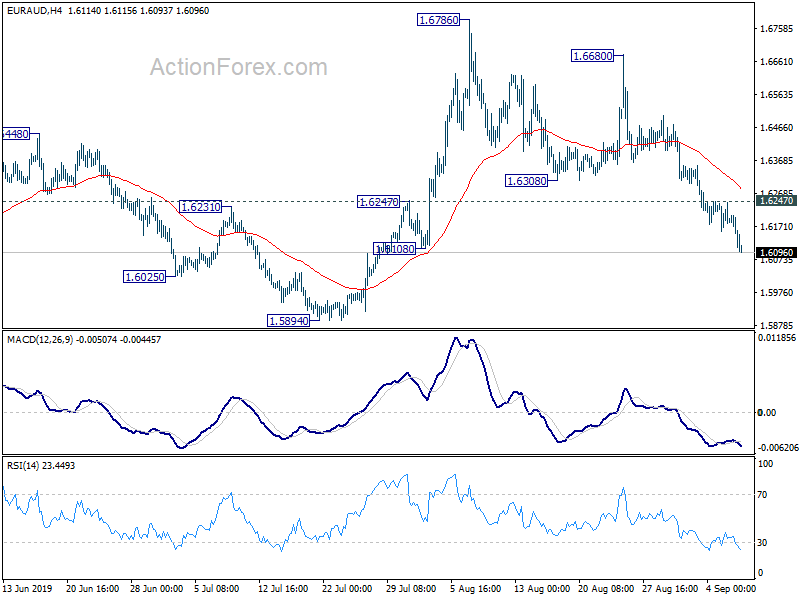Click the RSI 70 level label
The height and width of the screenshot is (600, 800).
pos(762,494)
